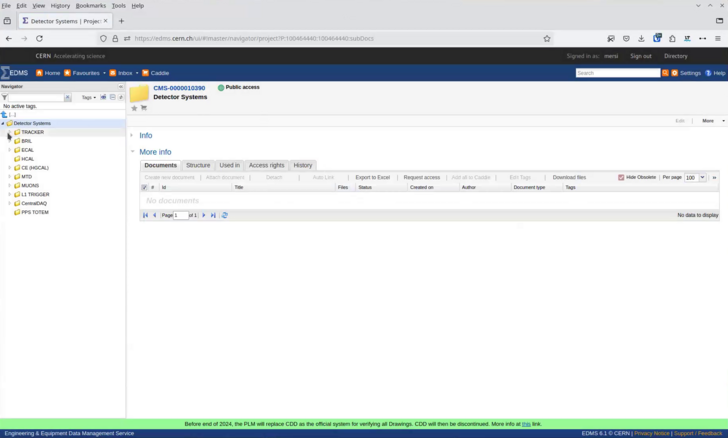Add Detector Systems to favourites with the star
The width and height of the screenshot is (728, 438).
pyautogui.click(x=134, y=108)
